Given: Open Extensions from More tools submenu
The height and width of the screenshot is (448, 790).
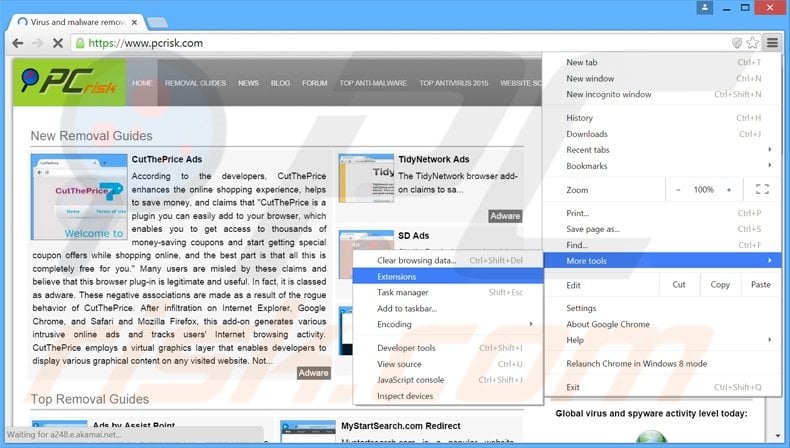Looking at the screenshot, I should (448, 277).
